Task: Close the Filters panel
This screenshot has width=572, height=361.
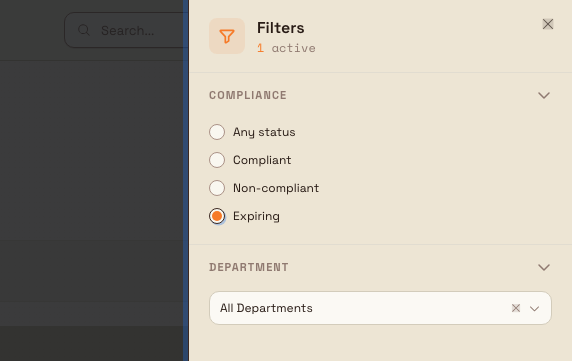Action: point(548,24)
